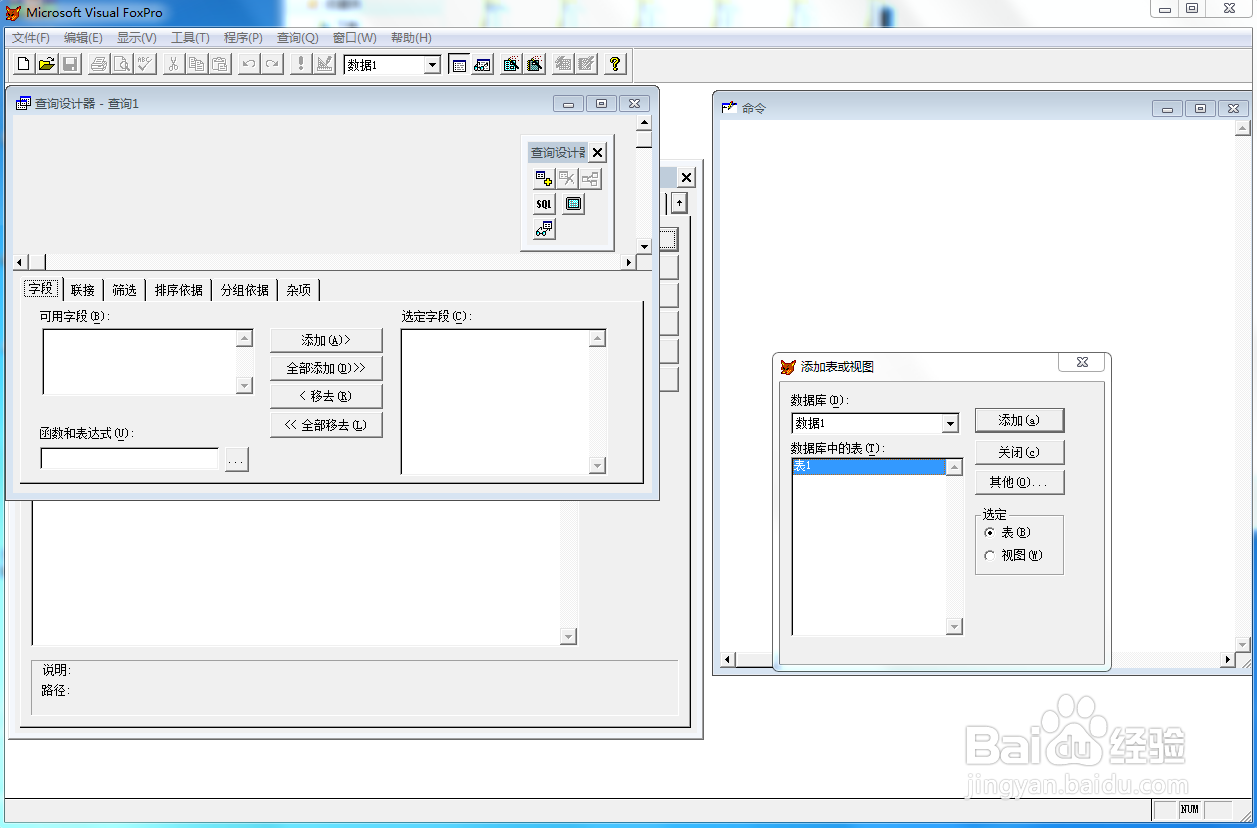Open the Data Session window icon

point(483,65)
